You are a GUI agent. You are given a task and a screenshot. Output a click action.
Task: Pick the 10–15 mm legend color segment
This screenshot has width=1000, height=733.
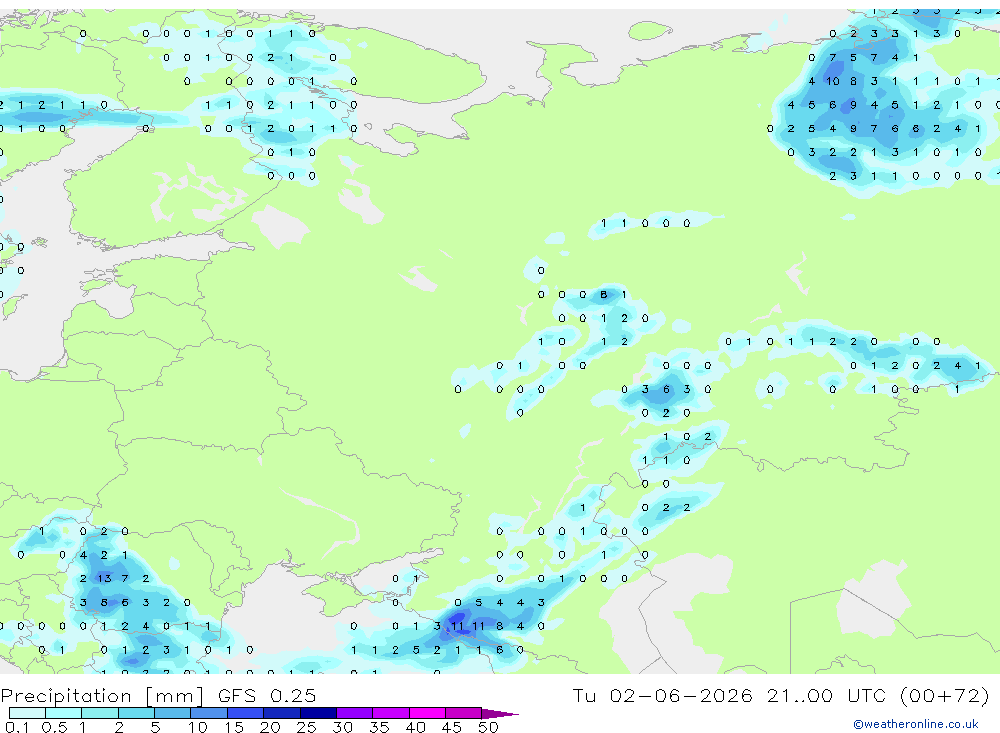tap(209, 713)
